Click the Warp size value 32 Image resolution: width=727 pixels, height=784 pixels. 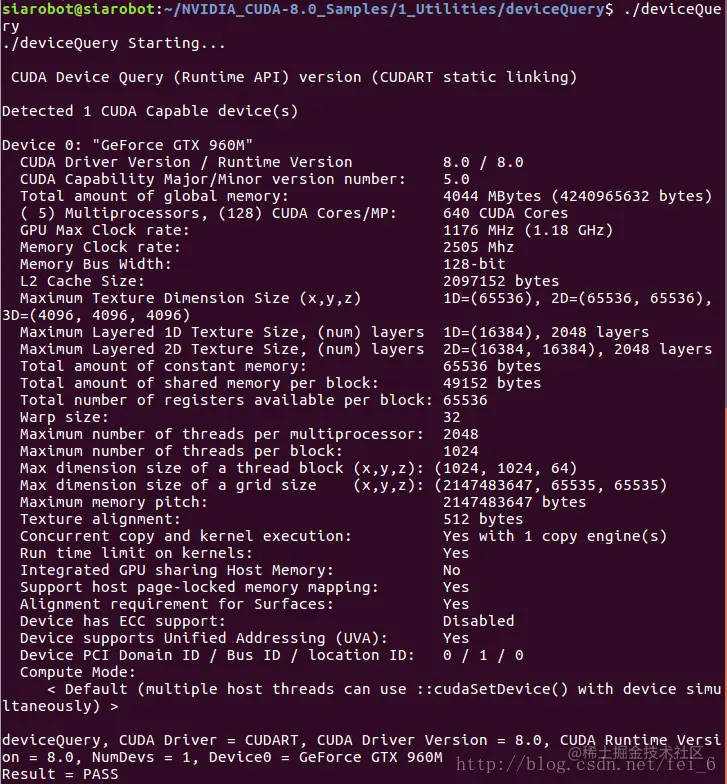(452, 417)
